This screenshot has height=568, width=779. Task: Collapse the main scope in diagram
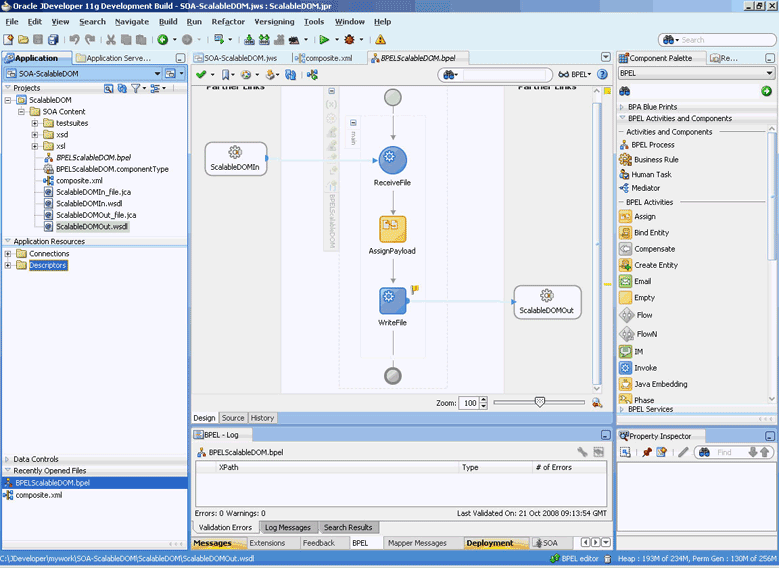pyautogui.click(x=353, y=122)
